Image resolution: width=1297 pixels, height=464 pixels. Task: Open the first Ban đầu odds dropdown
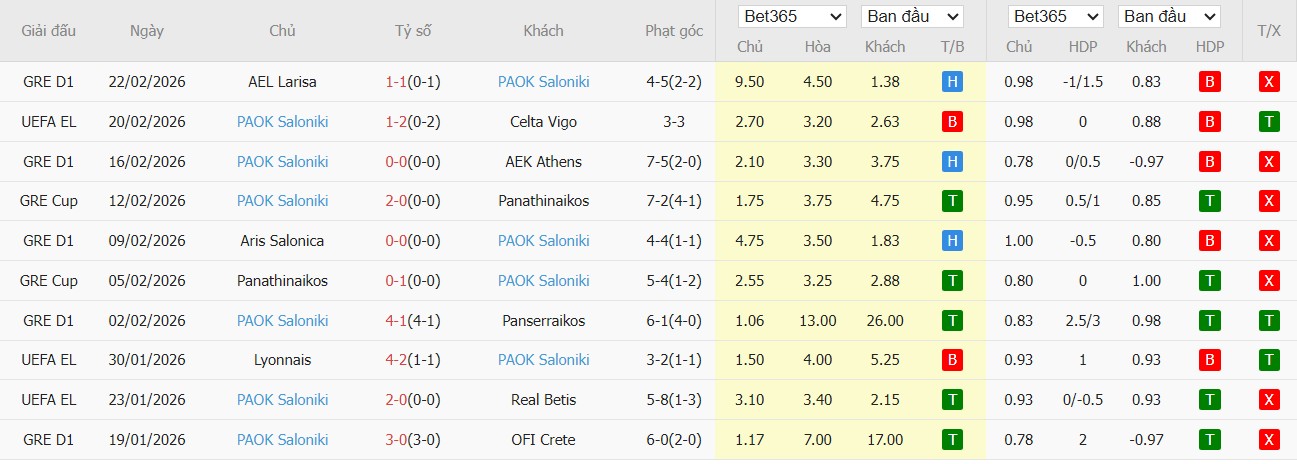click(911, 17)
